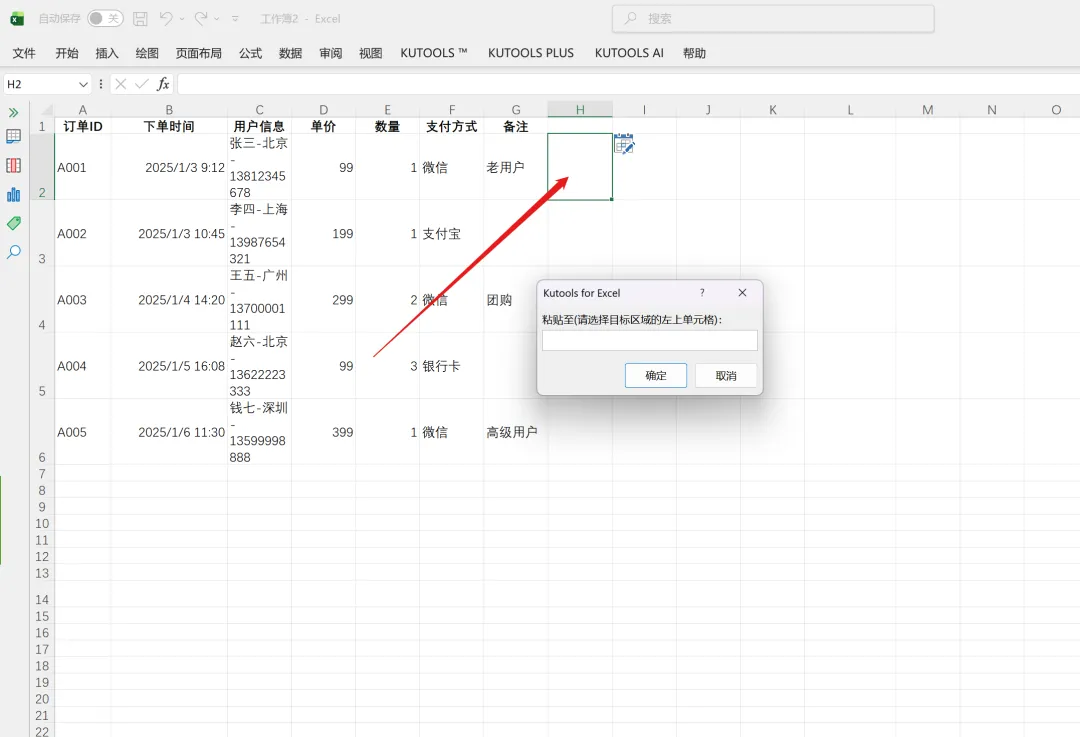Click the 取消 button in dialog
This screenshot has width=1080, height=737.
click(726, 375)
